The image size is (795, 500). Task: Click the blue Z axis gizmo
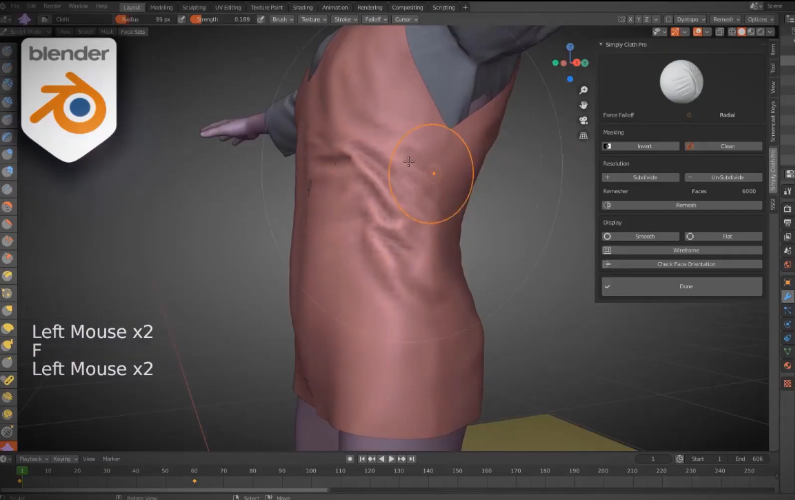570,47
